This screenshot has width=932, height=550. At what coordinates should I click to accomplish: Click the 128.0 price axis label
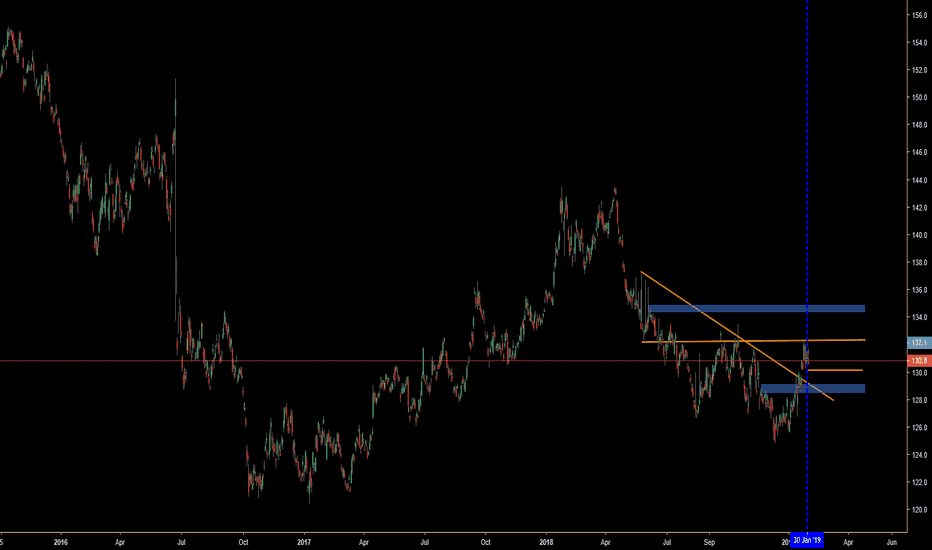tap(920, 400)
